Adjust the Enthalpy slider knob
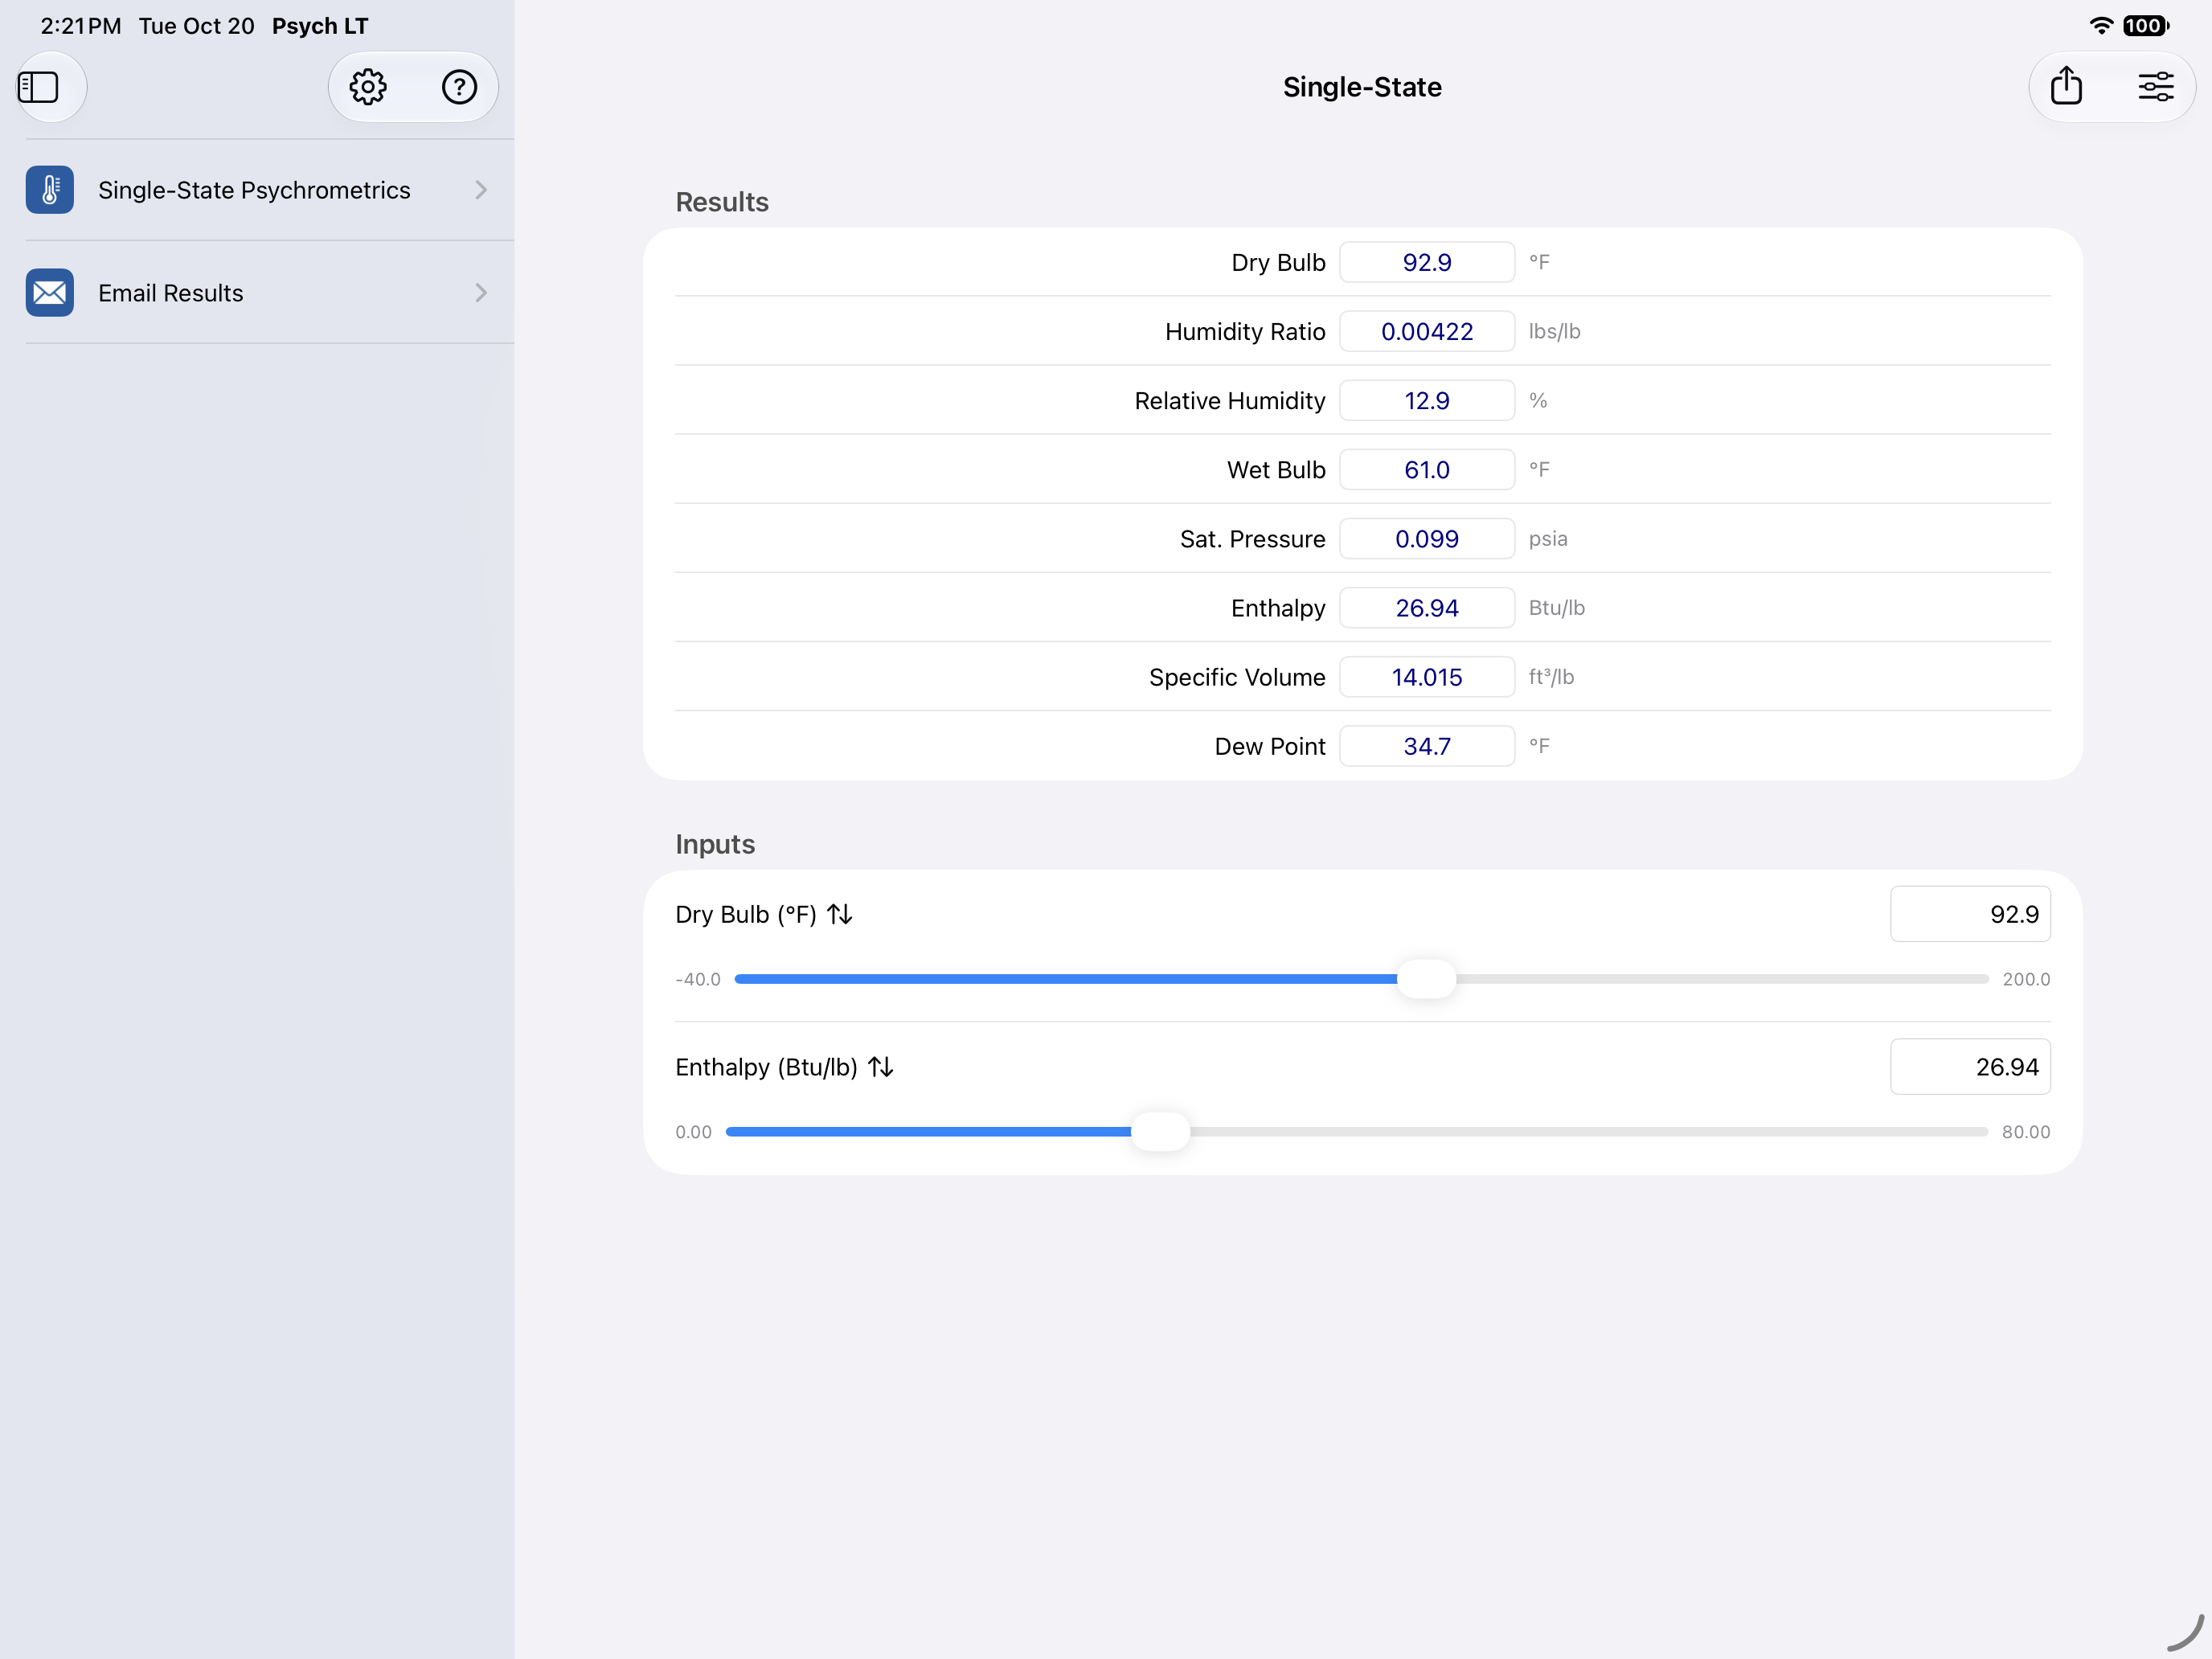The width and height of the screenshot is (2212, 1659). [x=1160, y=1132]
